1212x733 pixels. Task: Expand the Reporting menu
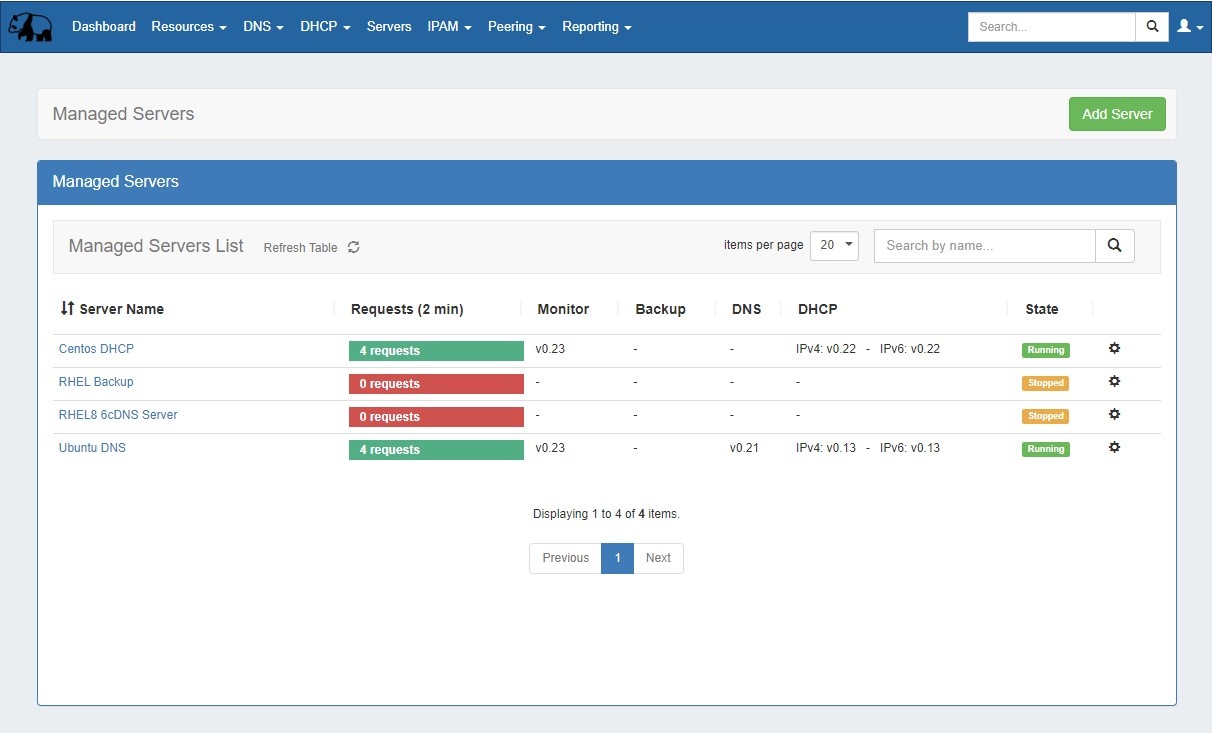[x=596, y=27]
